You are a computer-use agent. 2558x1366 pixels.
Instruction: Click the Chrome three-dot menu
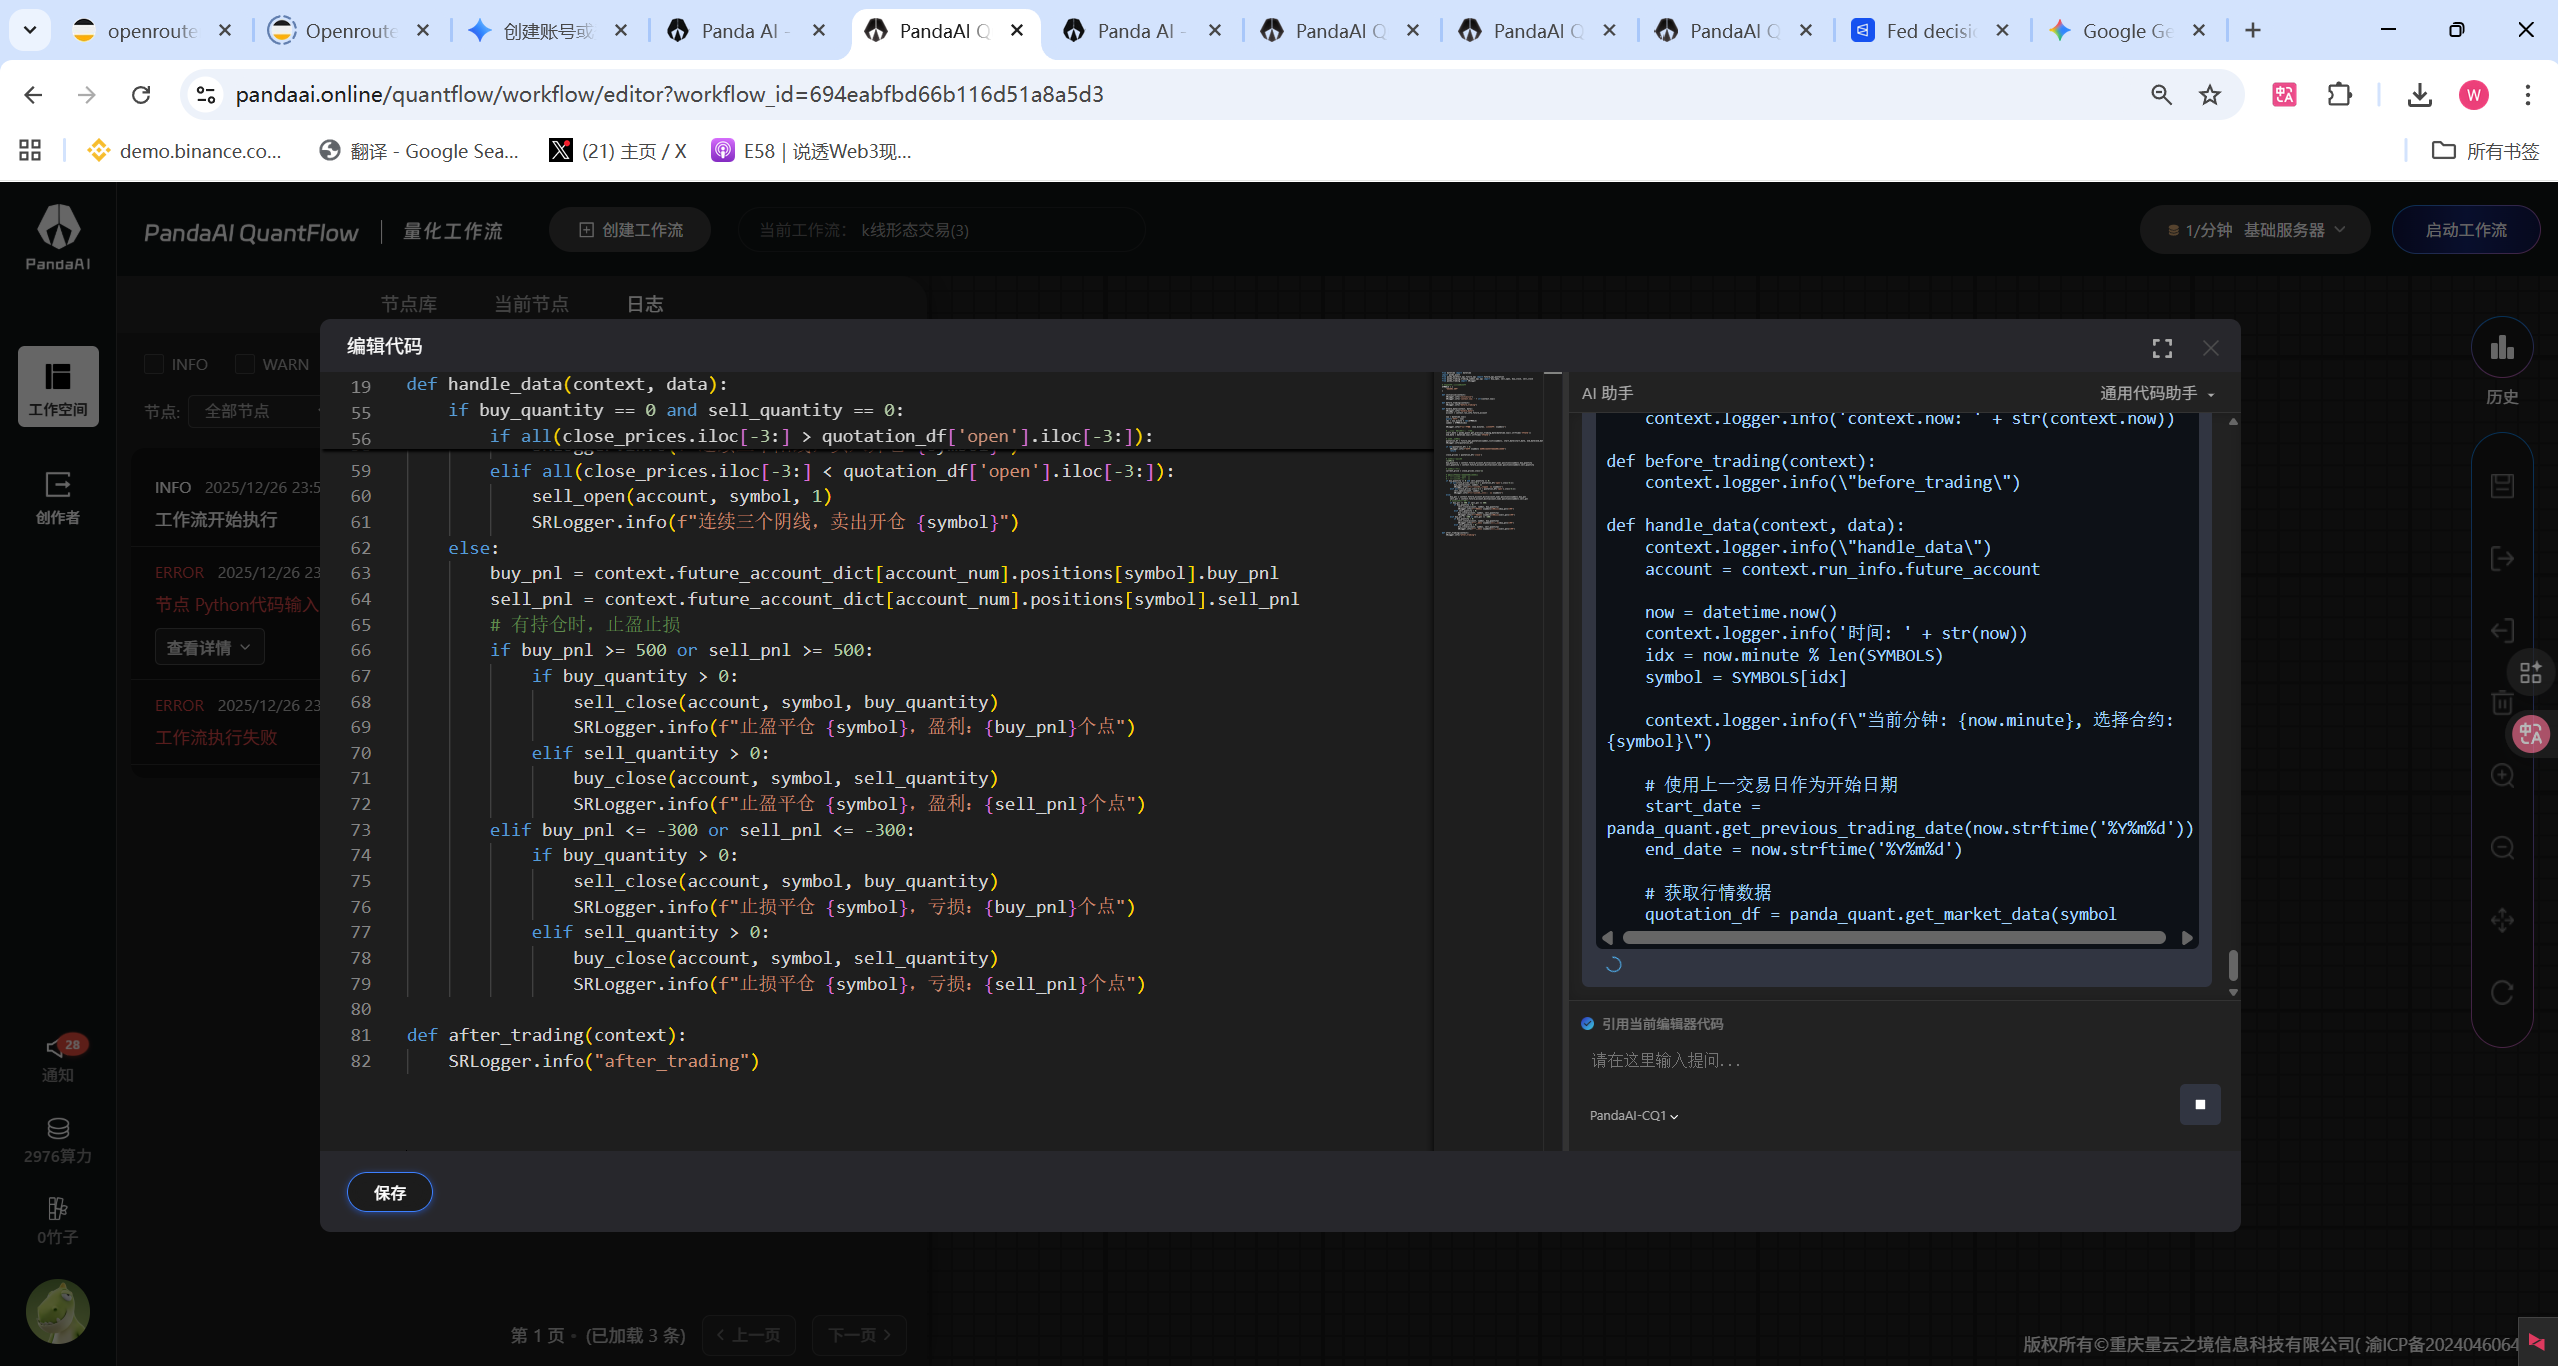click(2528, 95)
